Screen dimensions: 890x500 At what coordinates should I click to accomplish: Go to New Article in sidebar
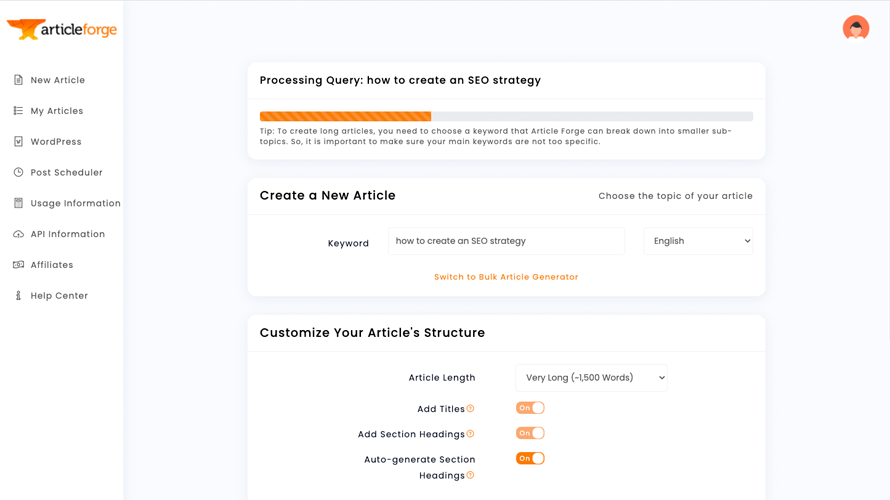coord(57,80)
